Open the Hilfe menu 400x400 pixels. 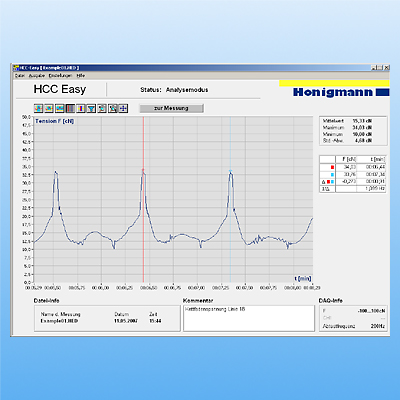(81, 76)
